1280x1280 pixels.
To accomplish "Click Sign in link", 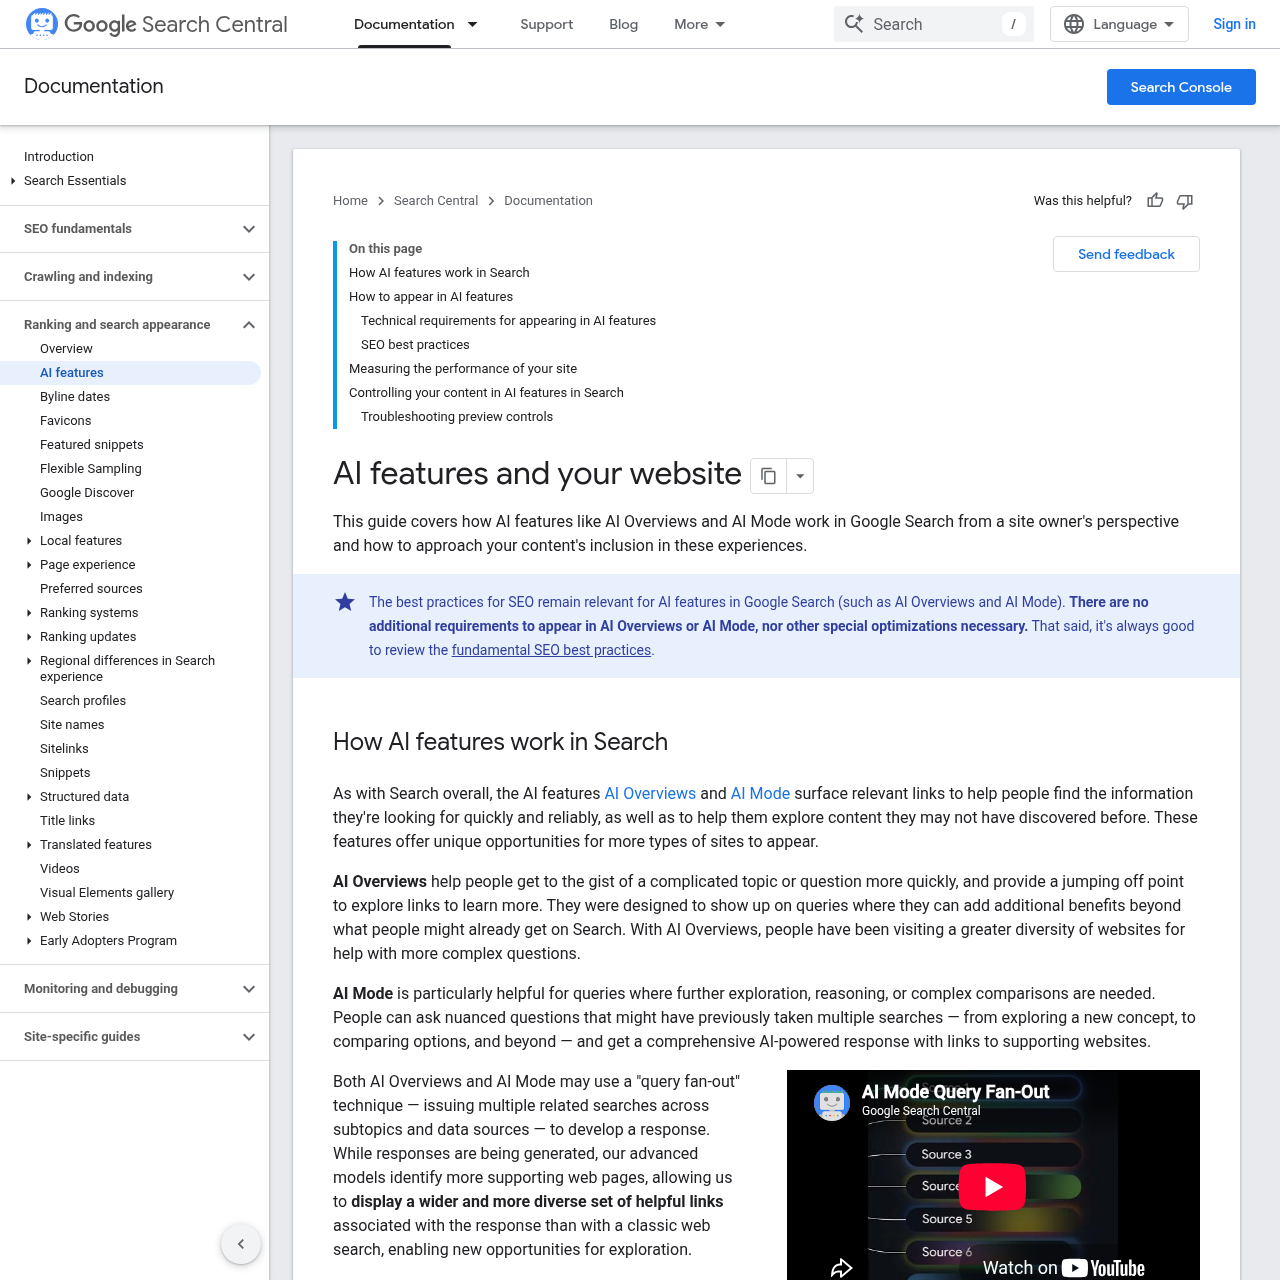I will pos(1234,24).
